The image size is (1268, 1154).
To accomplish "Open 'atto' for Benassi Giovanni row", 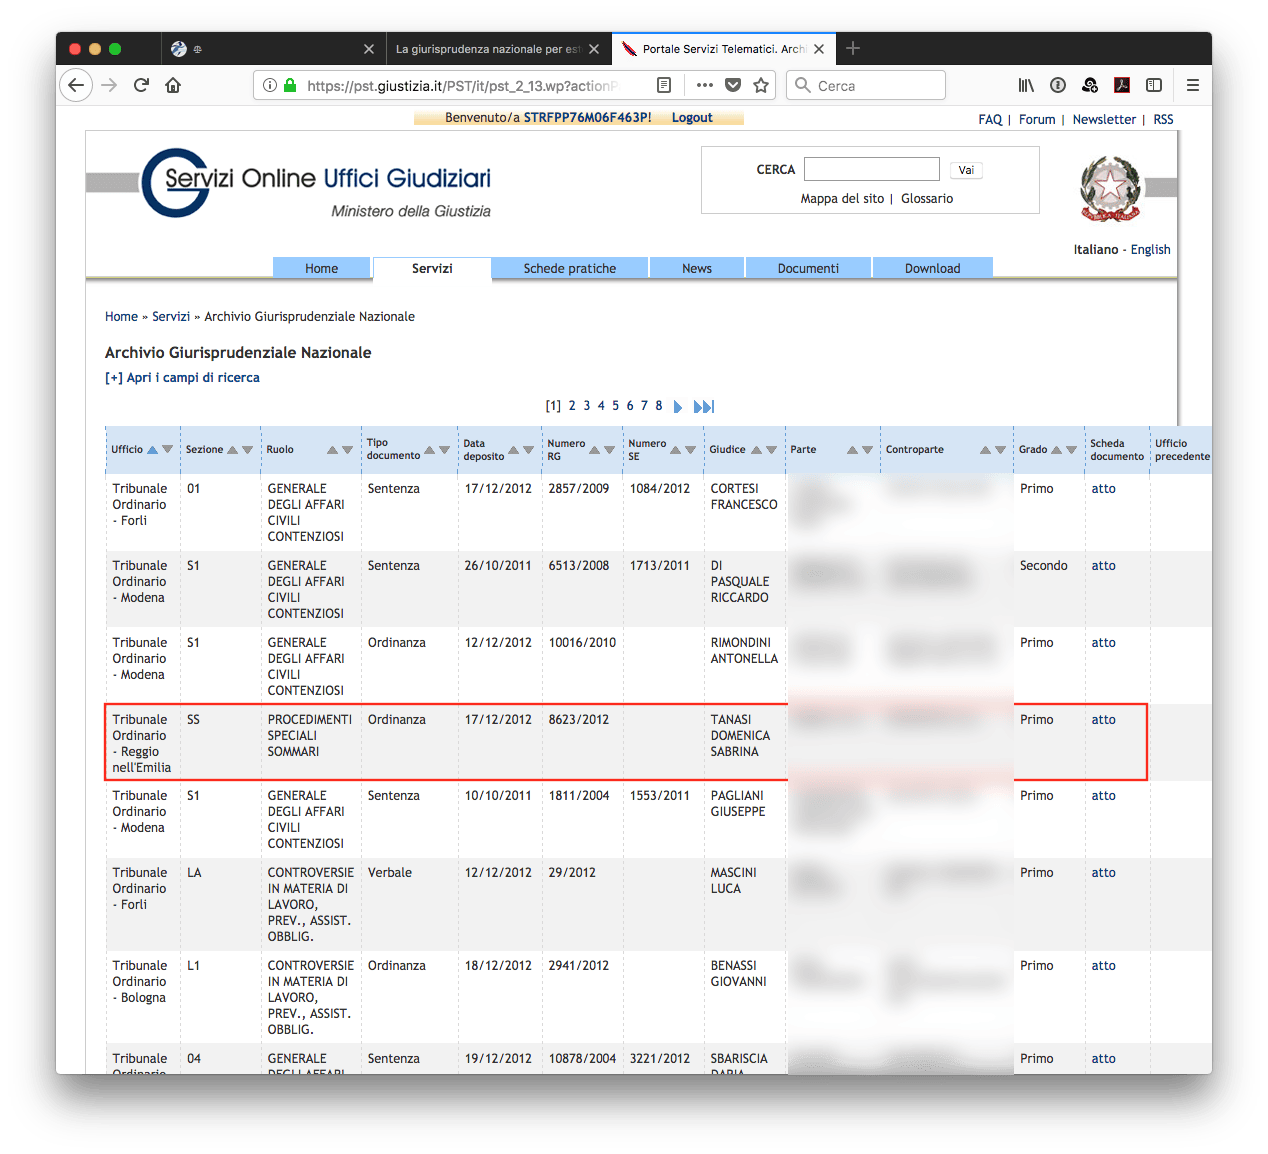I will 1103,966.
